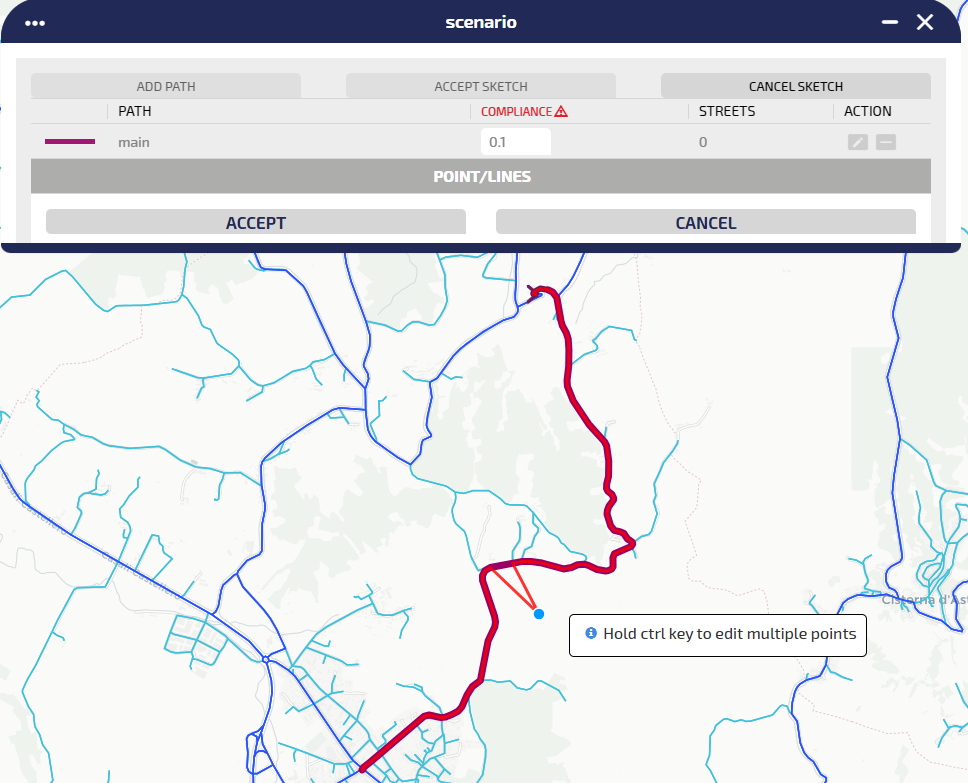Click the blue info icon in tooltip
The image size is (968, 783).
591,633
